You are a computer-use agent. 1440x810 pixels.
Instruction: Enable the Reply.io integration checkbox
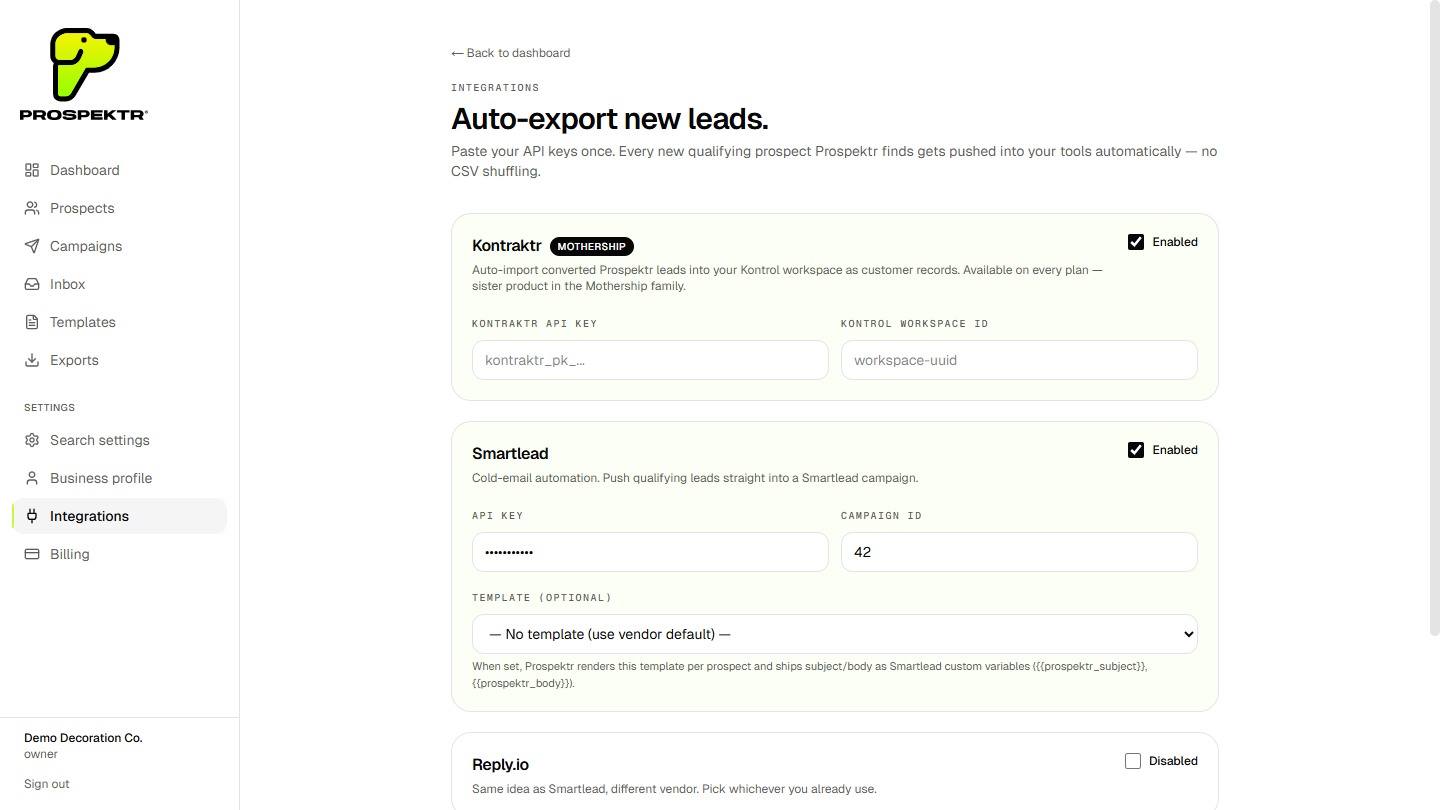(1133, 761)
